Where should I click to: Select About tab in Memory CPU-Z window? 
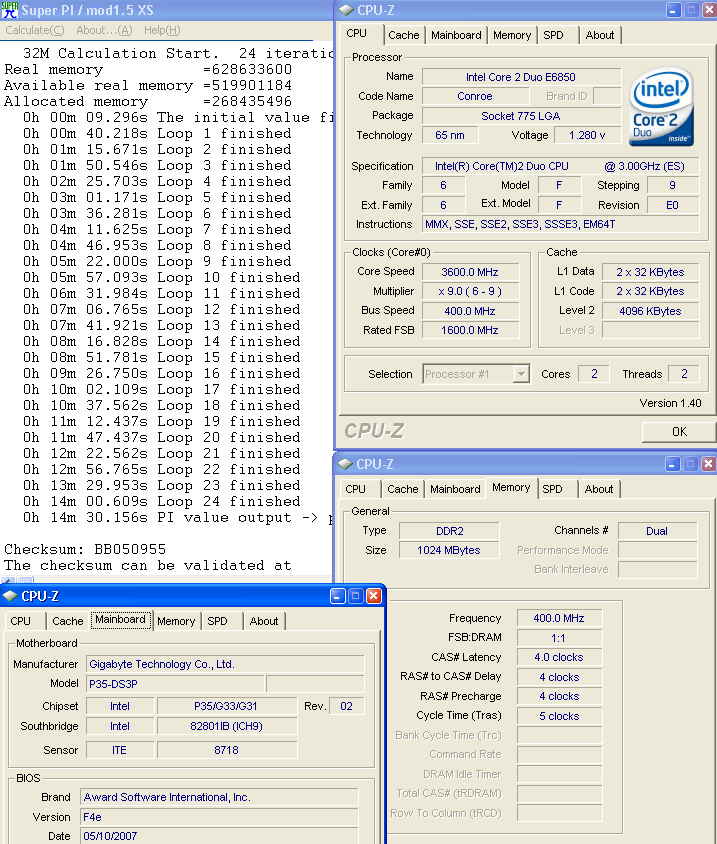click(599, 489)
